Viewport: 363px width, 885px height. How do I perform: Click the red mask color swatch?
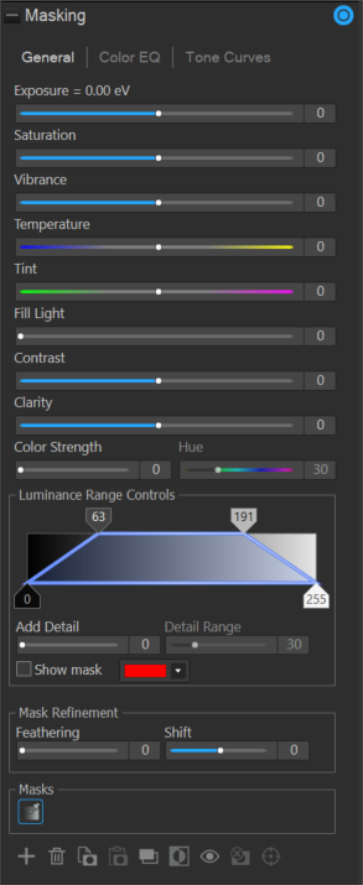pyautogui.click(x=146, y=671)
